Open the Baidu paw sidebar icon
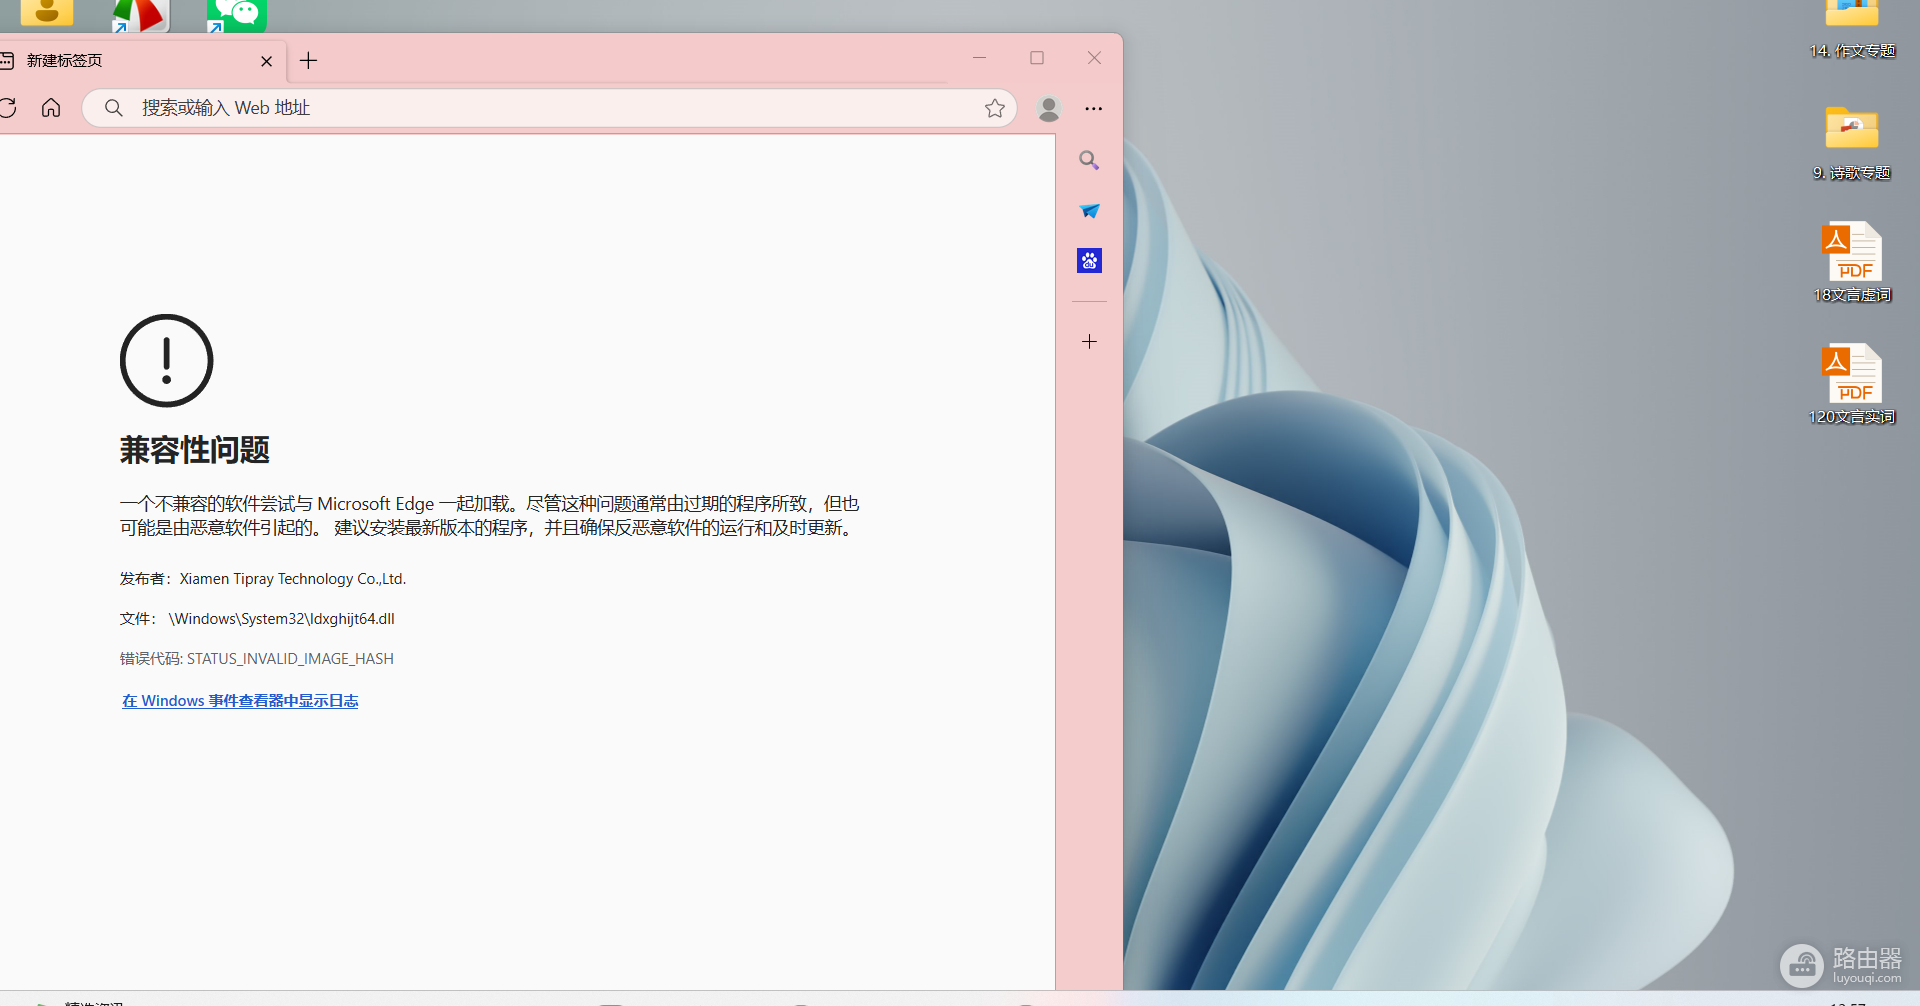Screen dimensions: 1920x1006 tap(1089, 261)
